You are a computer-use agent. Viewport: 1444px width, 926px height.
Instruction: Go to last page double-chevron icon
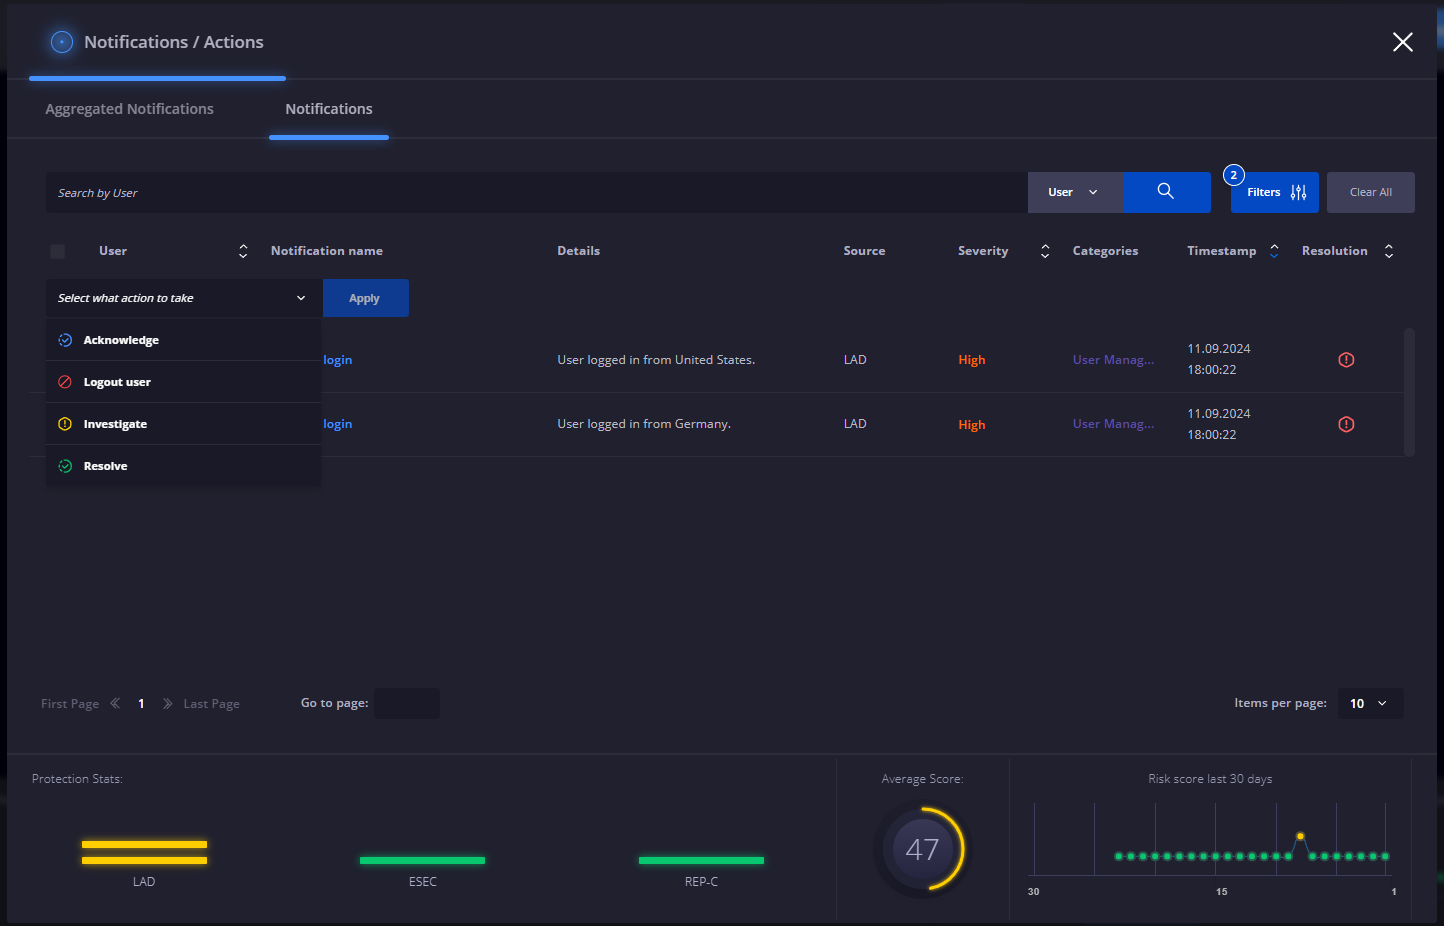click(167, 704)
